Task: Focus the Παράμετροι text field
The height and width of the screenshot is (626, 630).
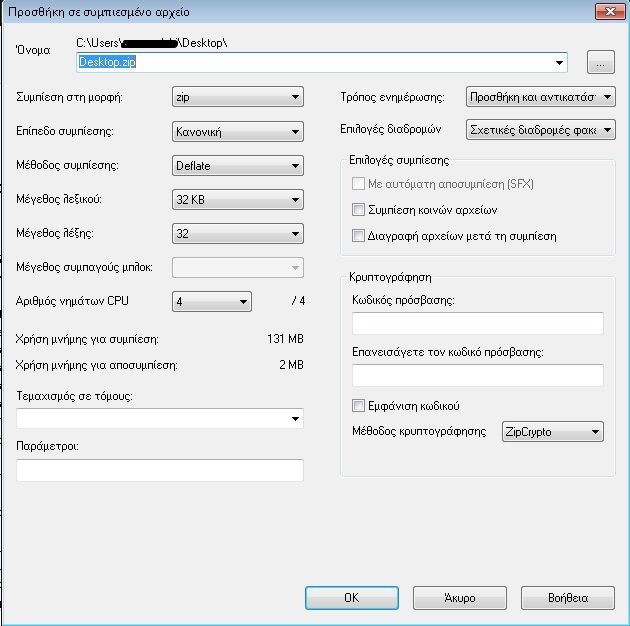Action: pyautogui.click(x=160, y=470)
